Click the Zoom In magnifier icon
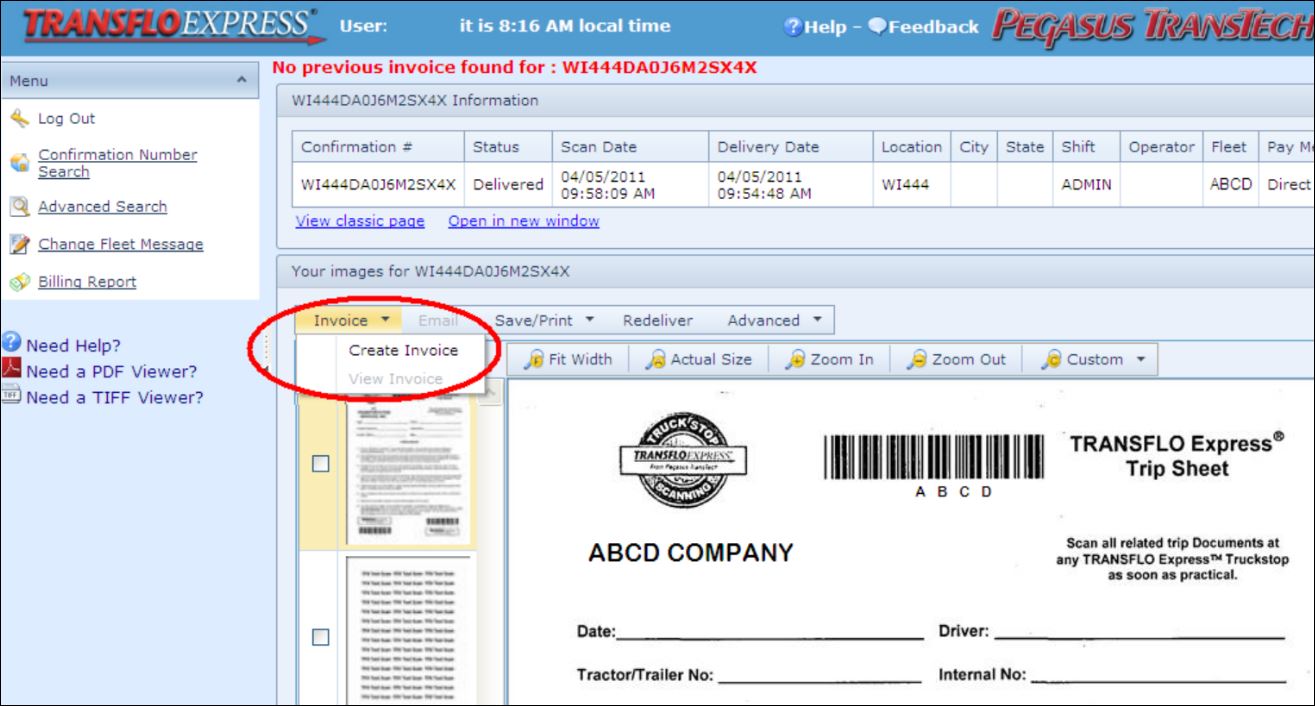 pyautogui.click(x=795, y=360)
